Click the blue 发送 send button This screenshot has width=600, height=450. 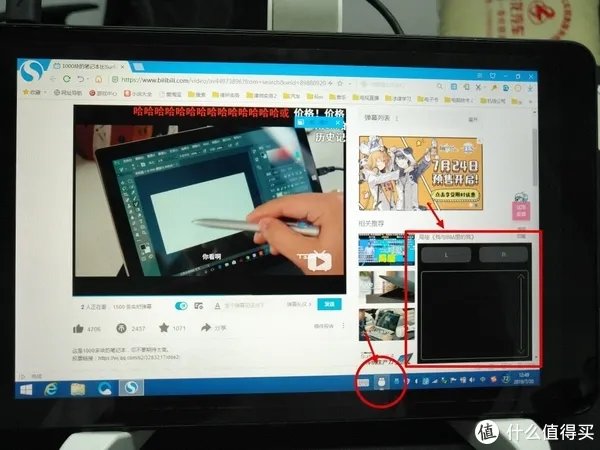point(329,304)
